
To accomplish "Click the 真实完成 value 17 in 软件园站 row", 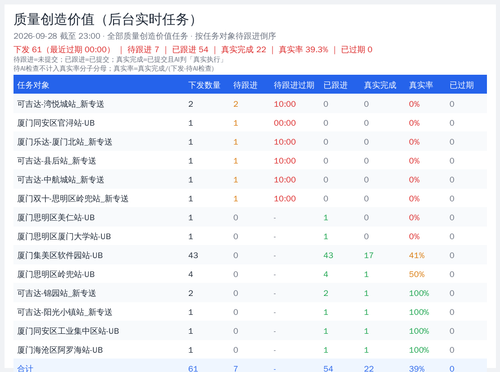I will coord(368,256).
